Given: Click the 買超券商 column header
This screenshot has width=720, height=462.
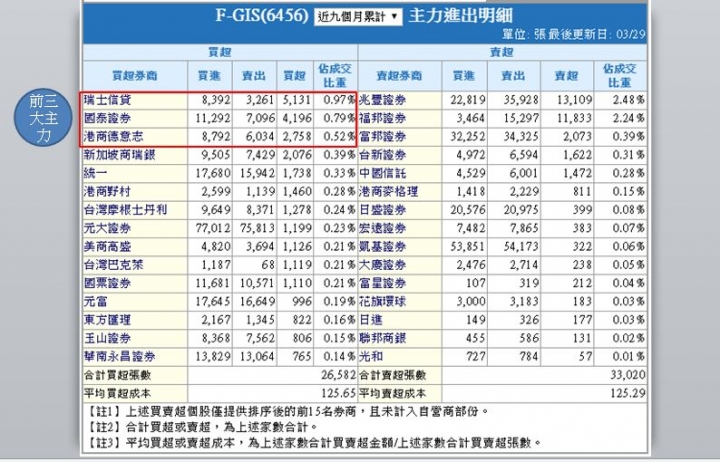Looking at the screenshot, I should [135, 76].
